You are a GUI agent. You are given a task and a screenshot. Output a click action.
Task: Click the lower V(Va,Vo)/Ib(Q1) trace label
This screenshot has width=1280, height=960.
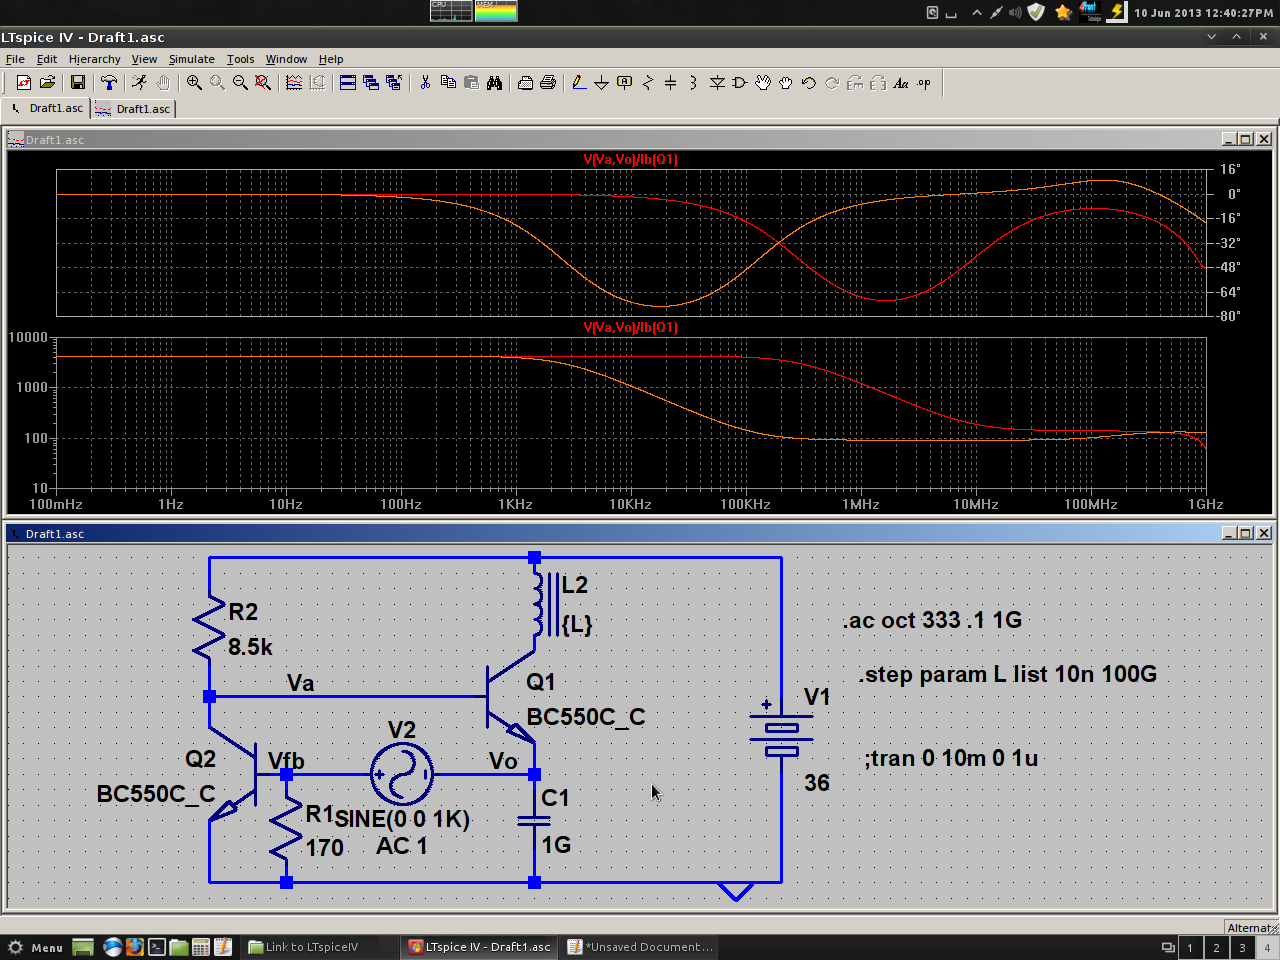(x=630, y=327)
